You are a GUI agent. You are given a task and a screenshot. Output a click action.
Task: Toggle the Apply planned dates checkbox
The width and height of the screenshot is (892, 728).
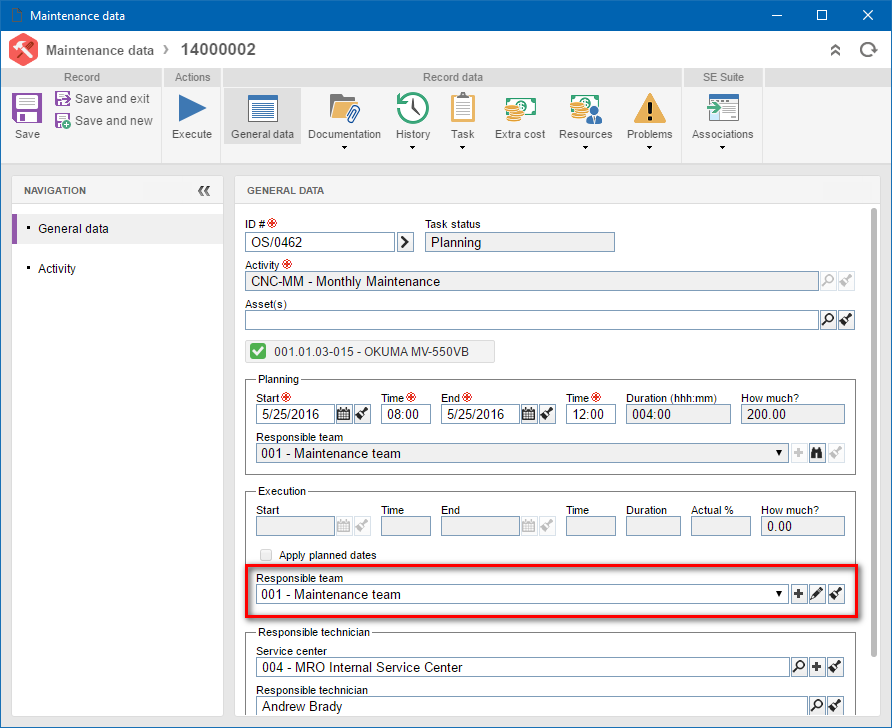(x=266, y=555)
